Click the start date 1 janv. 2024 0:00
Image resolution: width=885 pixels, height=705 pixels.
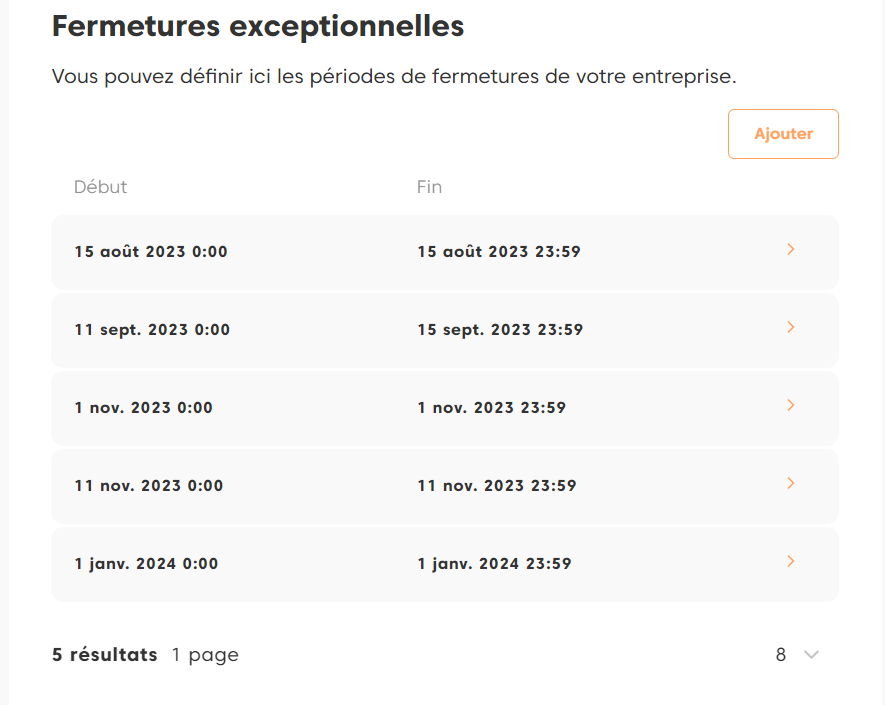pyautogui.click(x=146, y=564)
